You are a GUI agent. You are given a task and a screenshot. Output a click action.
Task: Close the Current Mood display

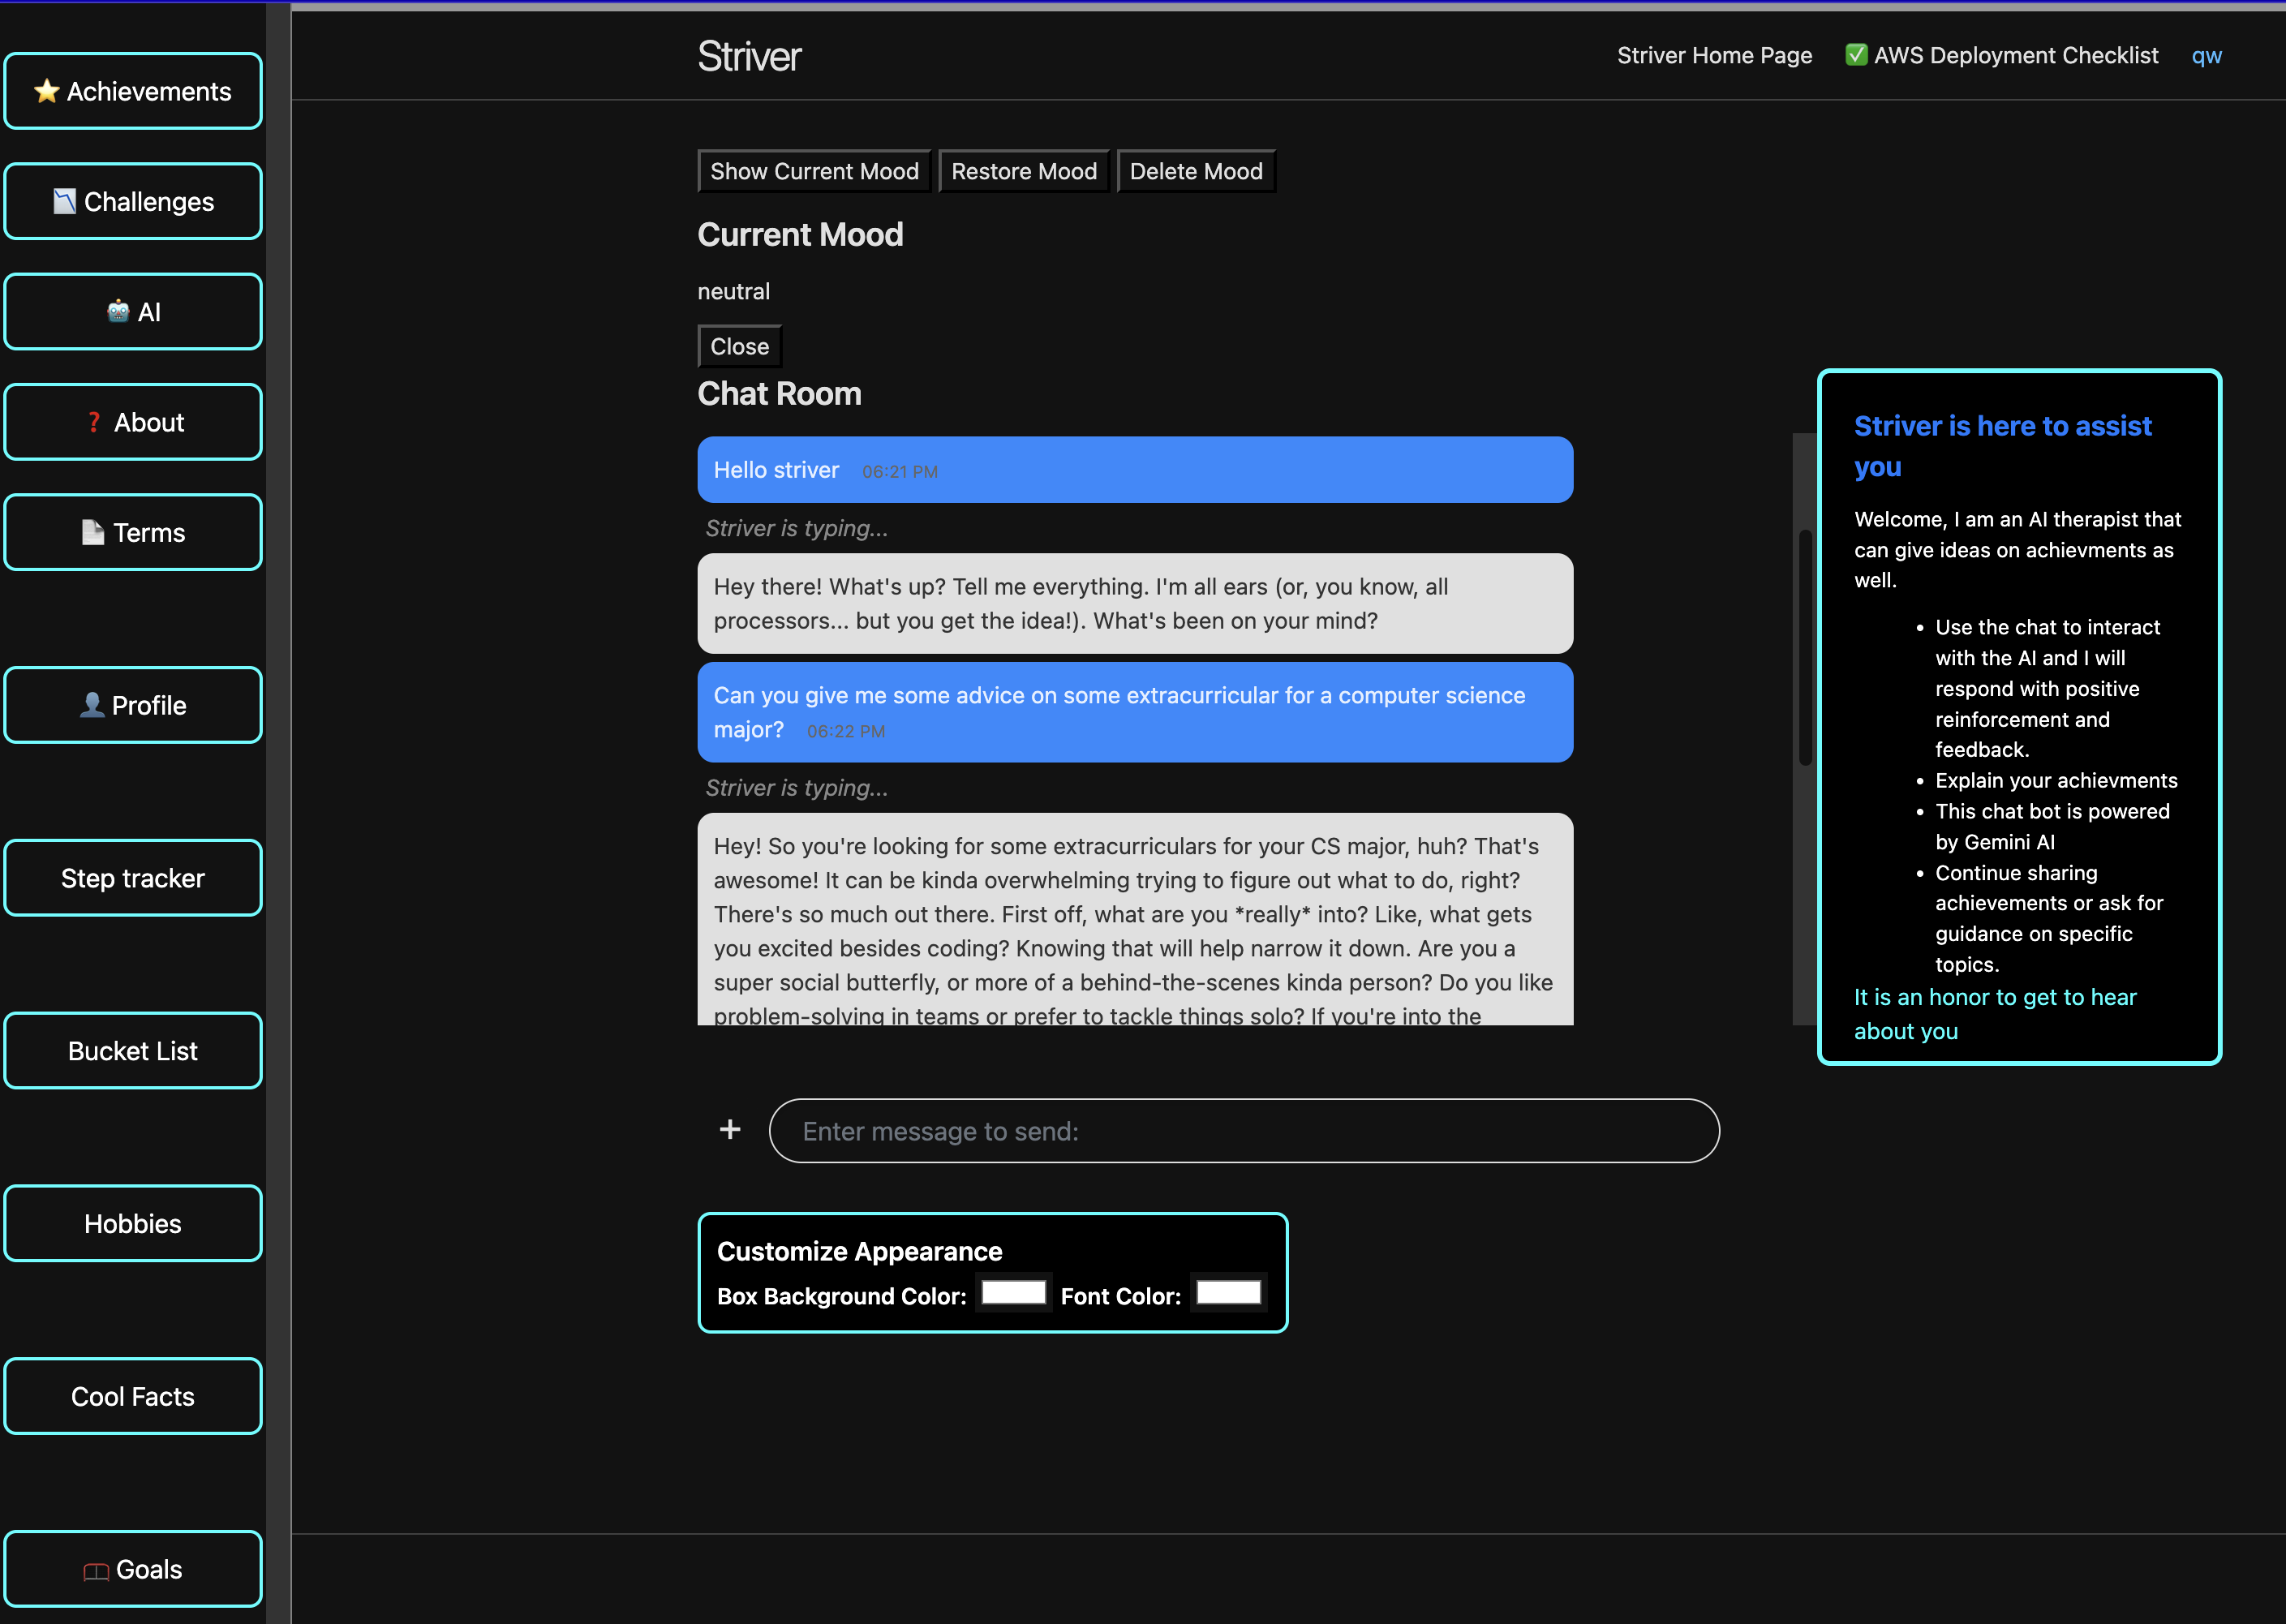tap(739, 347)
